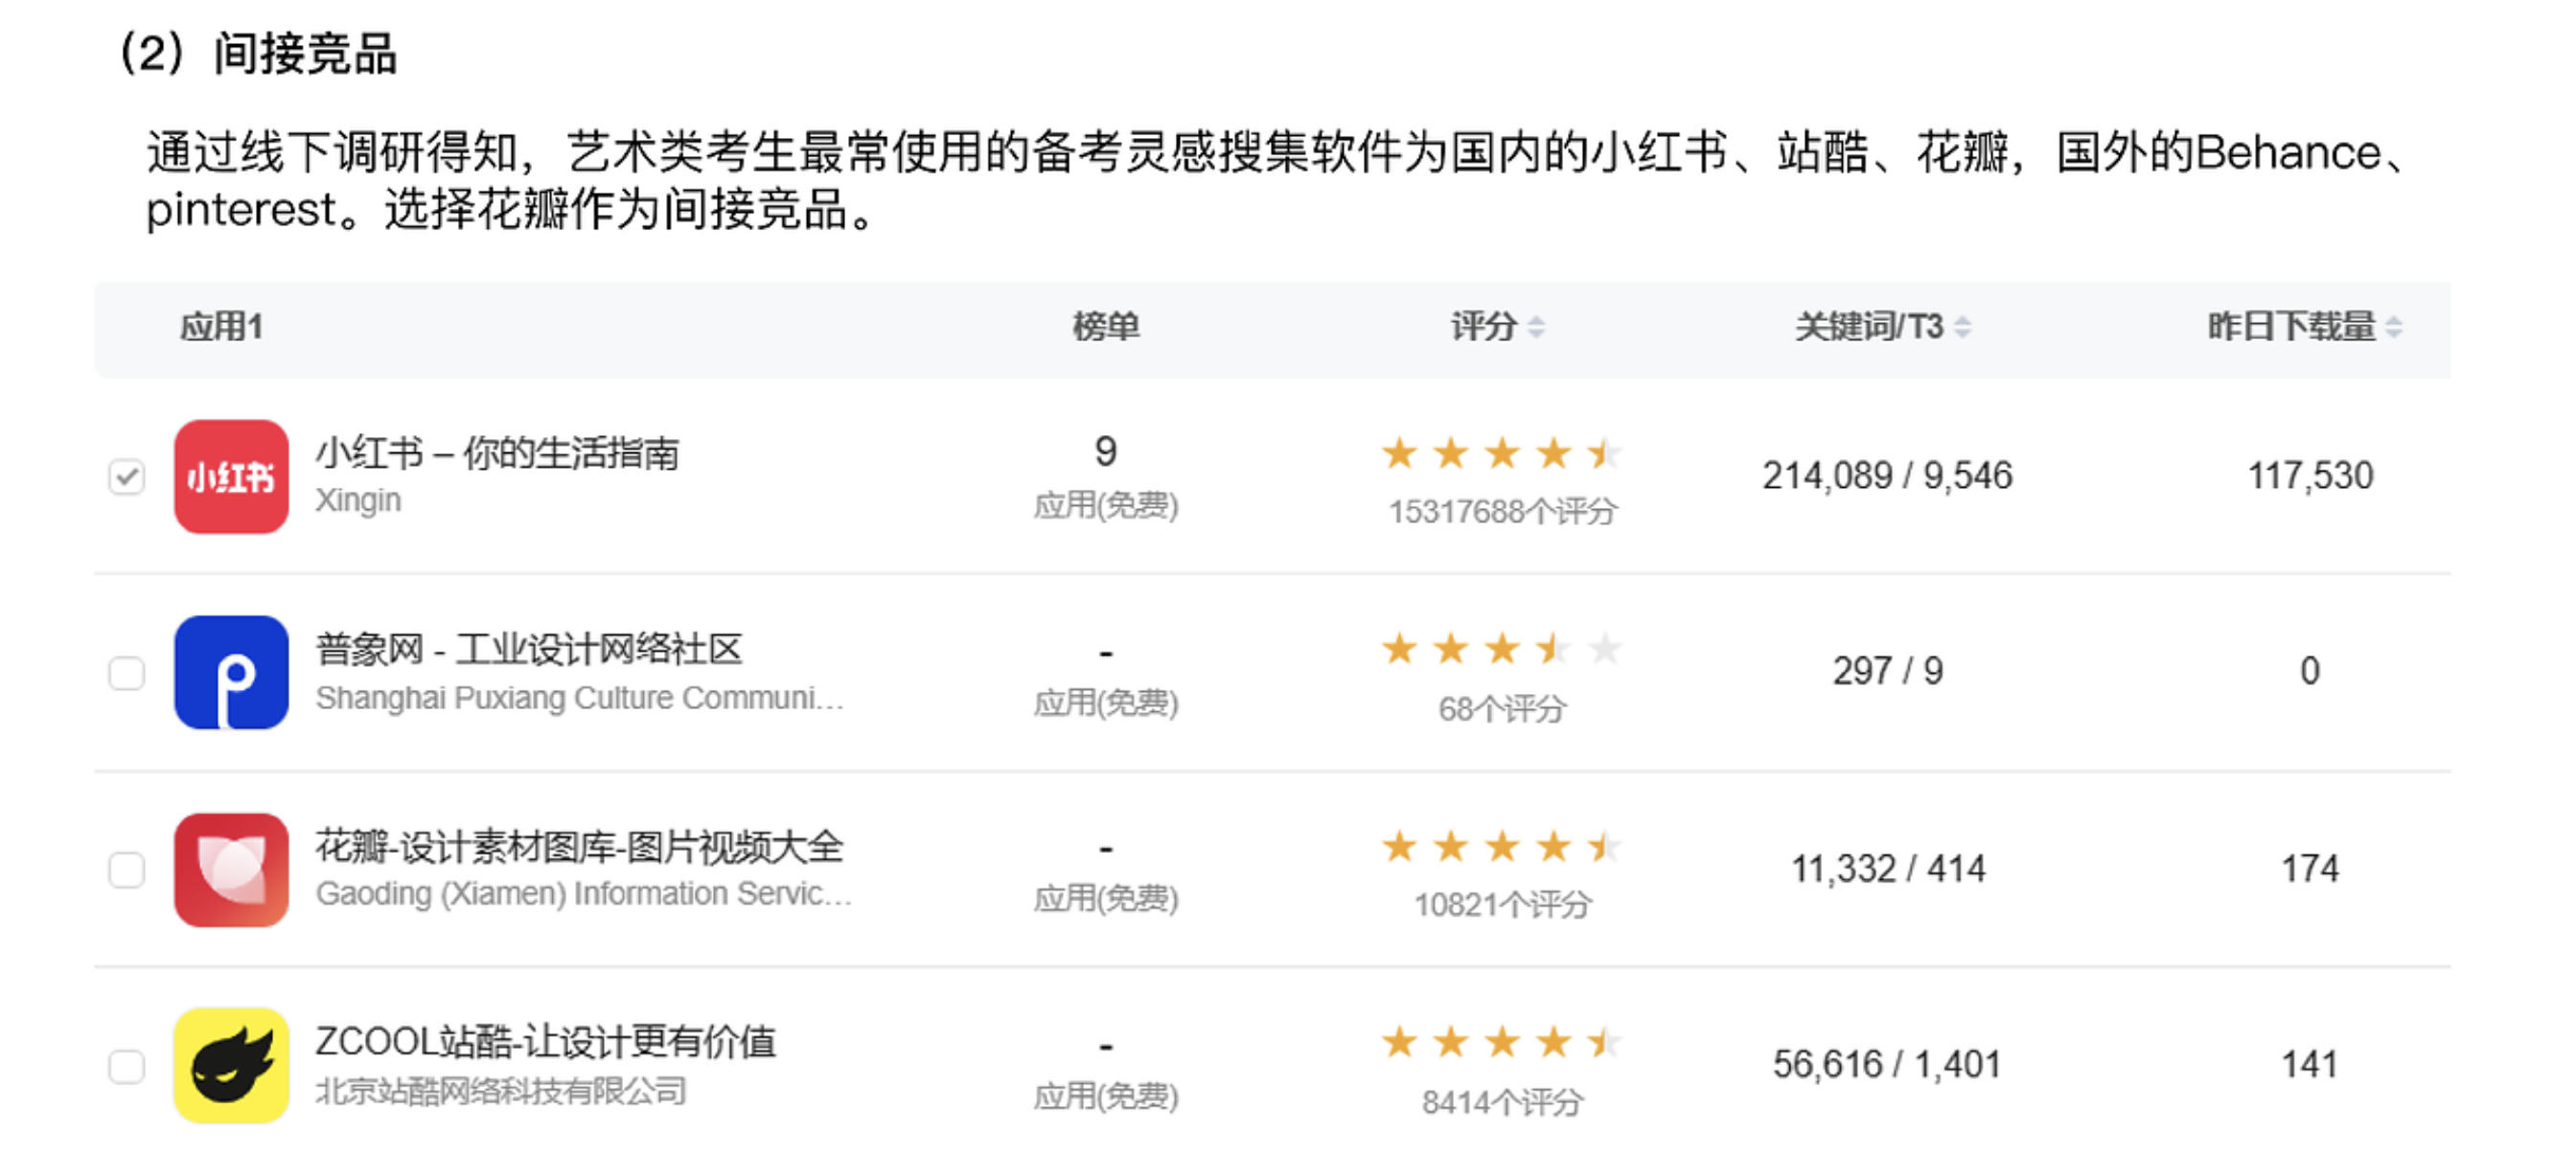Click the star rating for ZCOOL站酷

[1499, 1043]
